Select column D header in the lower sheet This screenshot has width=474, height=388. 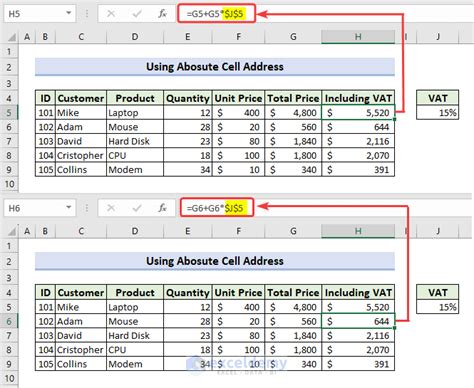point(135,231)
